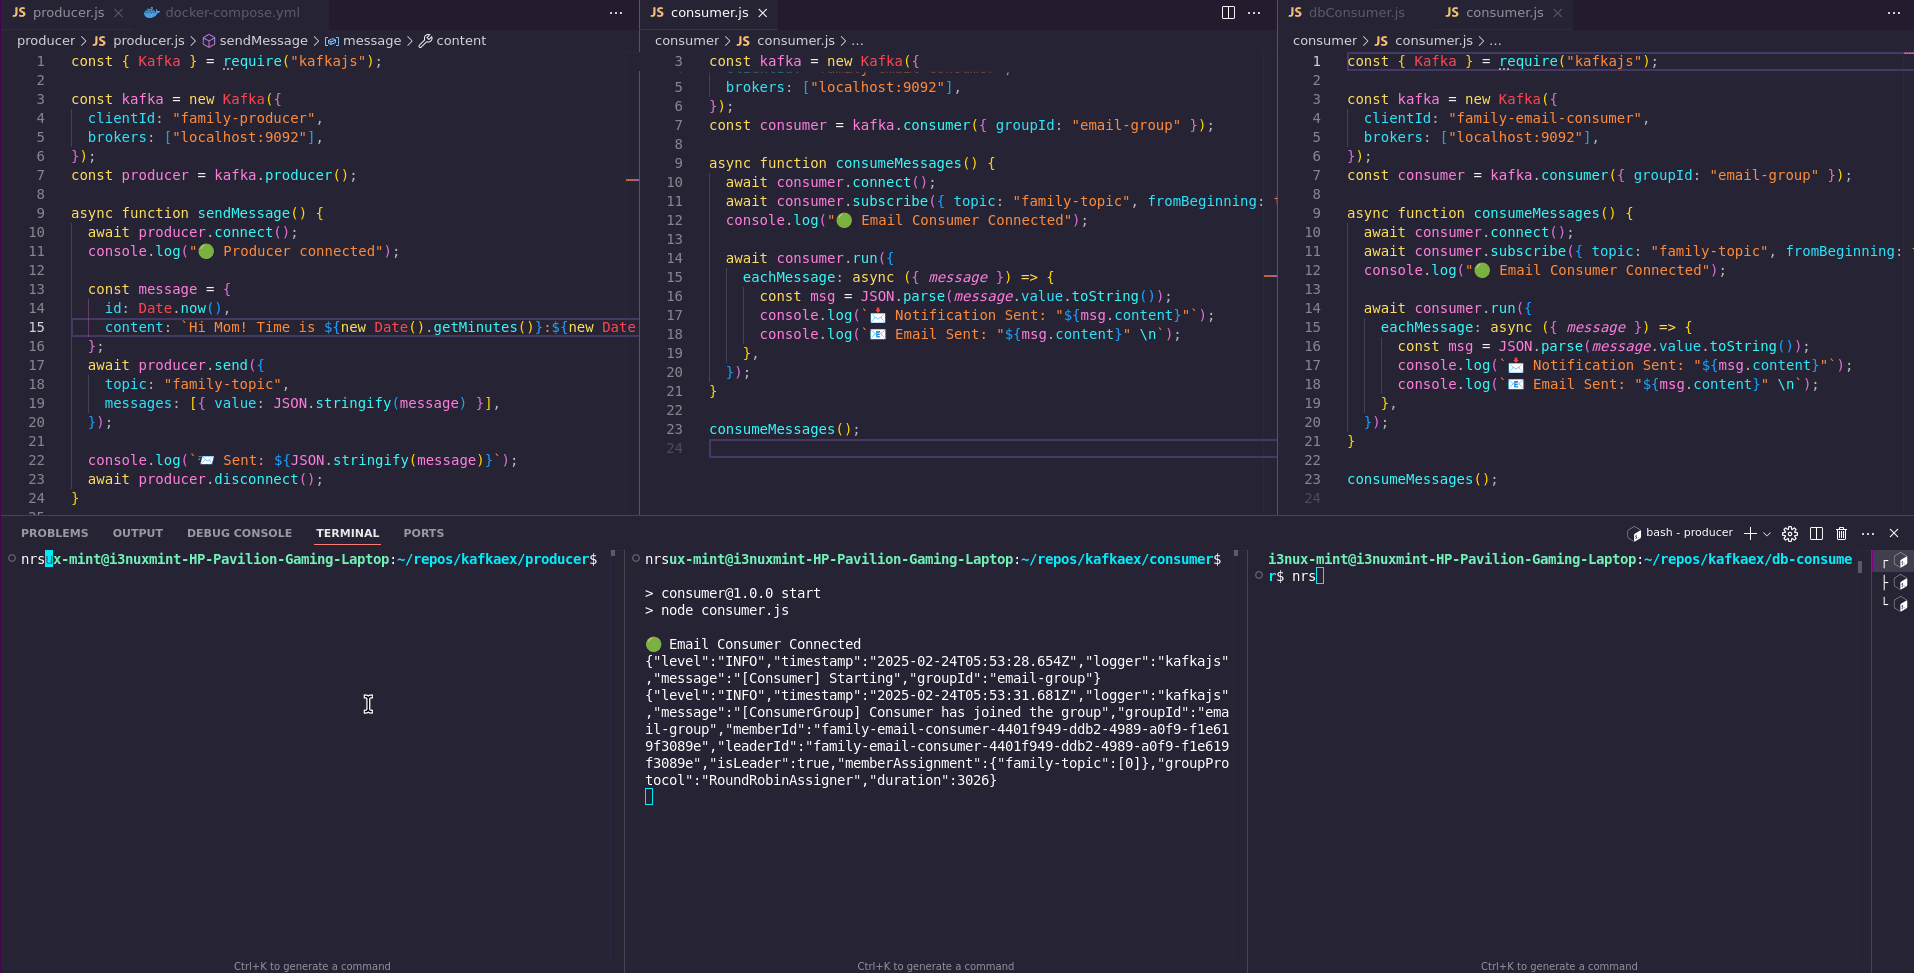Image resolution: width=1914 pixels, height=973 pixels.
Task: Click empty line 24 in middle editor
Action: [992, 448]
